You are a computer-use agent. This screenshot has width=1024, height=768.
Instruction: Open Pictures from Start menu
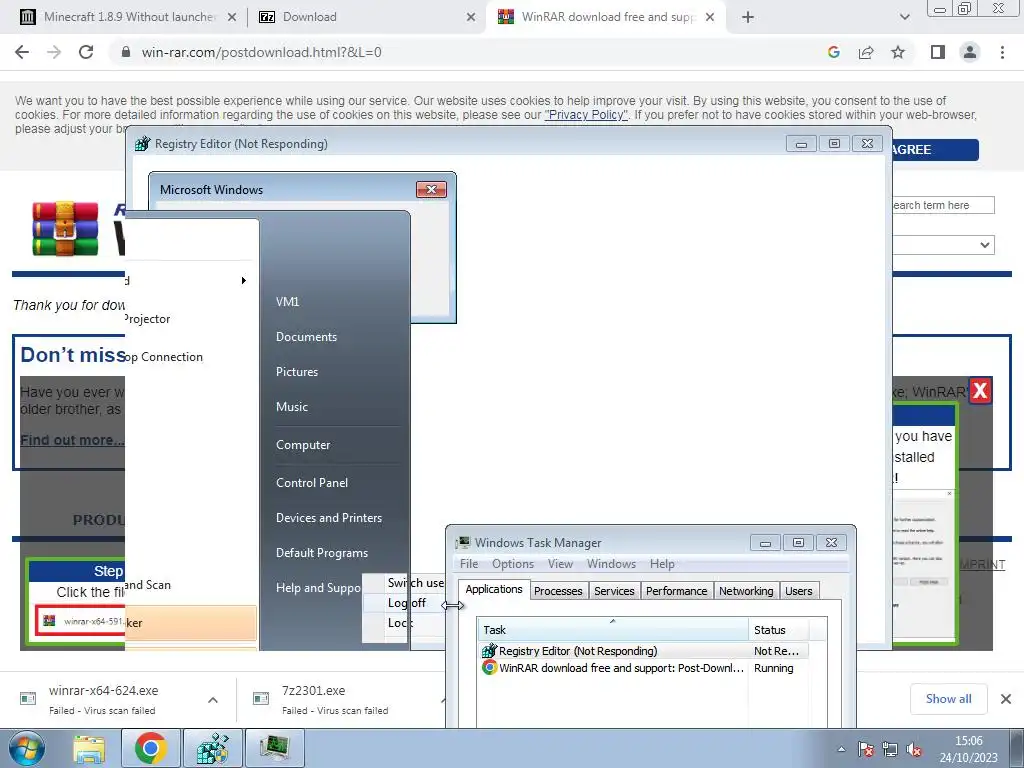[x=296, y=372]
